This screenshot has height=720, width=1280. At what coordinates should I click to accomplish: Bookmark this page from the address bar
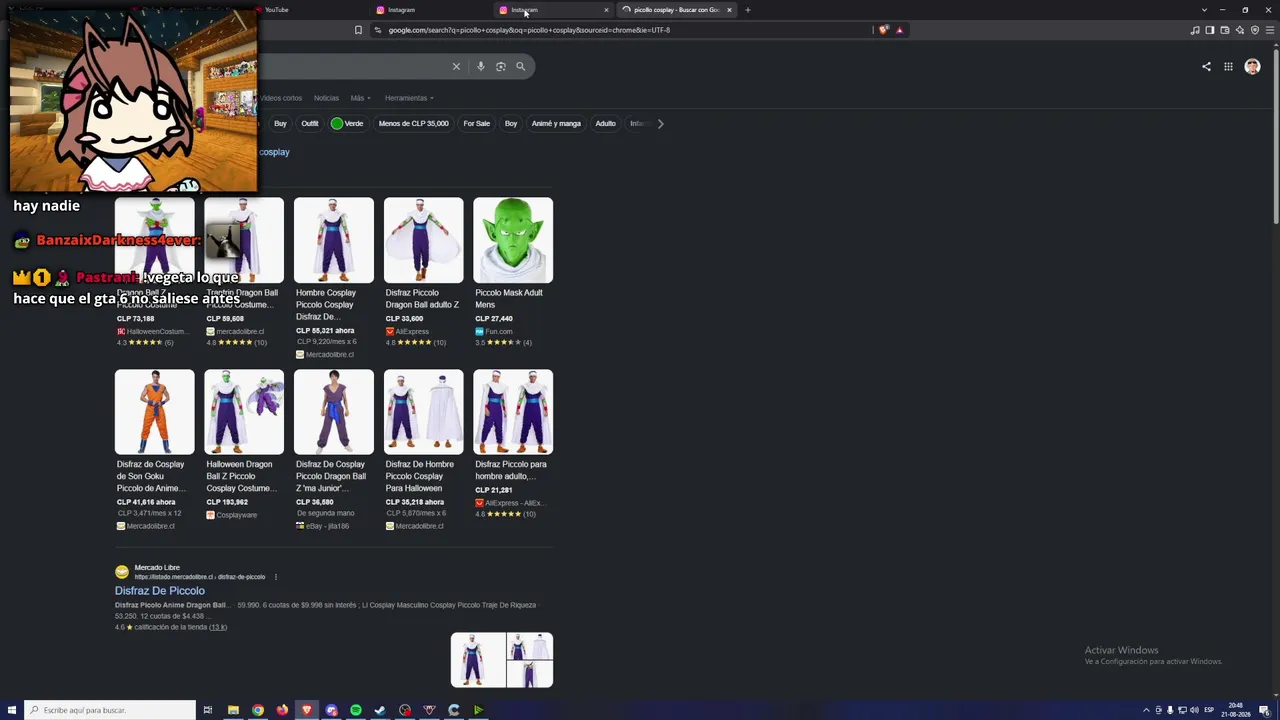[x=358, y=30]
